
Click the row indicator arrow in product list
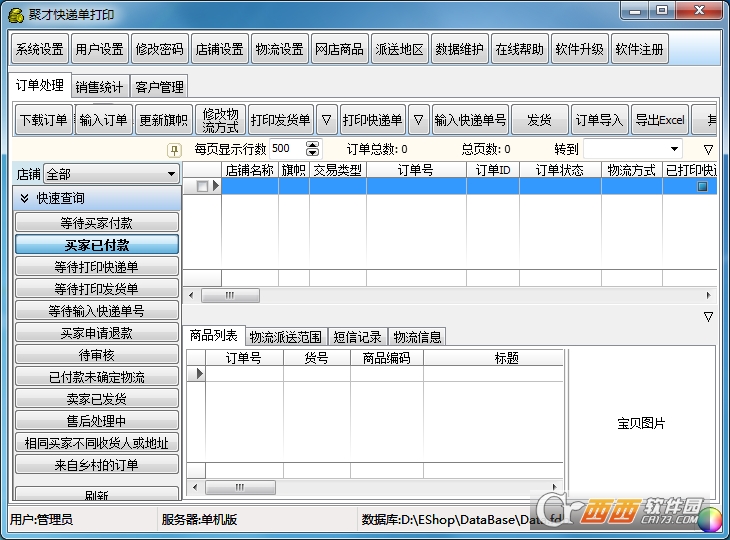(x=197, y=374)
